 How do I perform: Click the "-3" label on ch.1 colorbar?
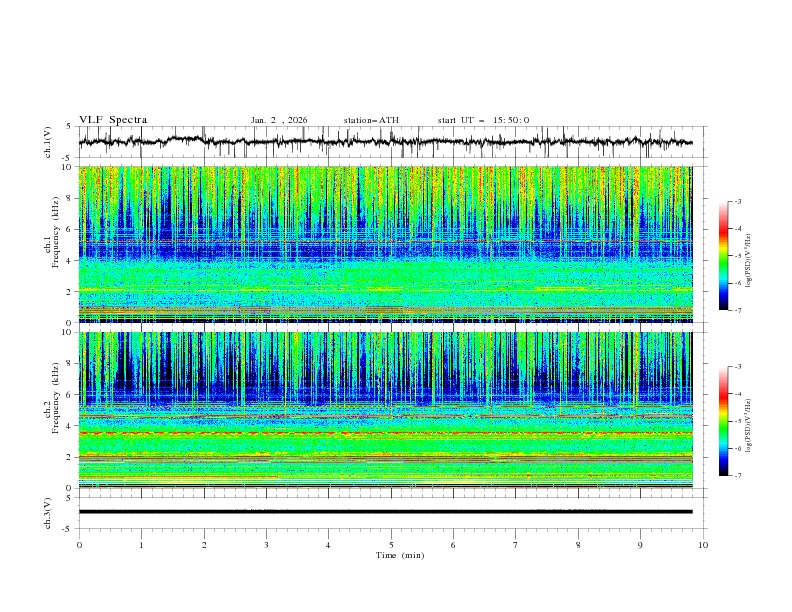[738, 201]
